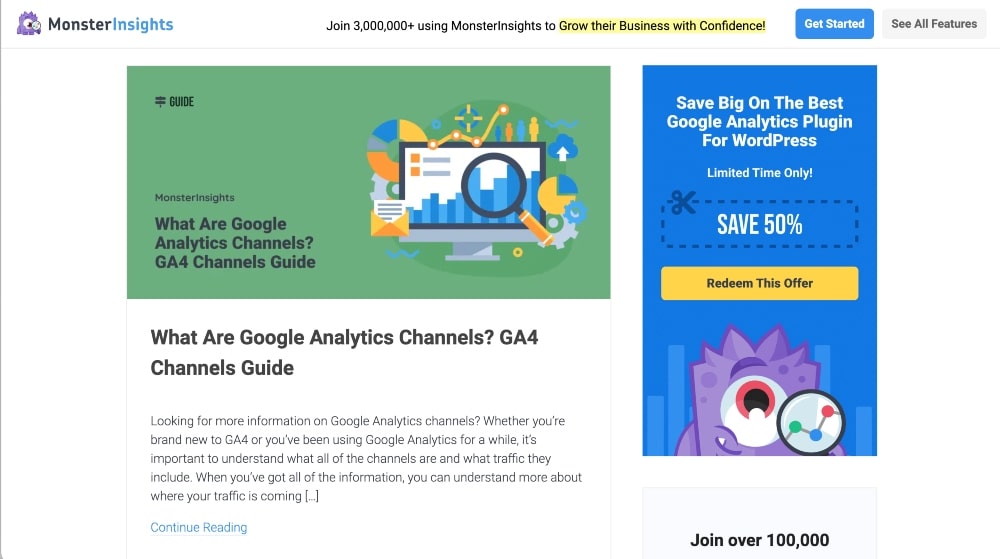Click the scissors icon on the coupon
This screenshot has width=1000, height=559.
(x=683, y=203)
